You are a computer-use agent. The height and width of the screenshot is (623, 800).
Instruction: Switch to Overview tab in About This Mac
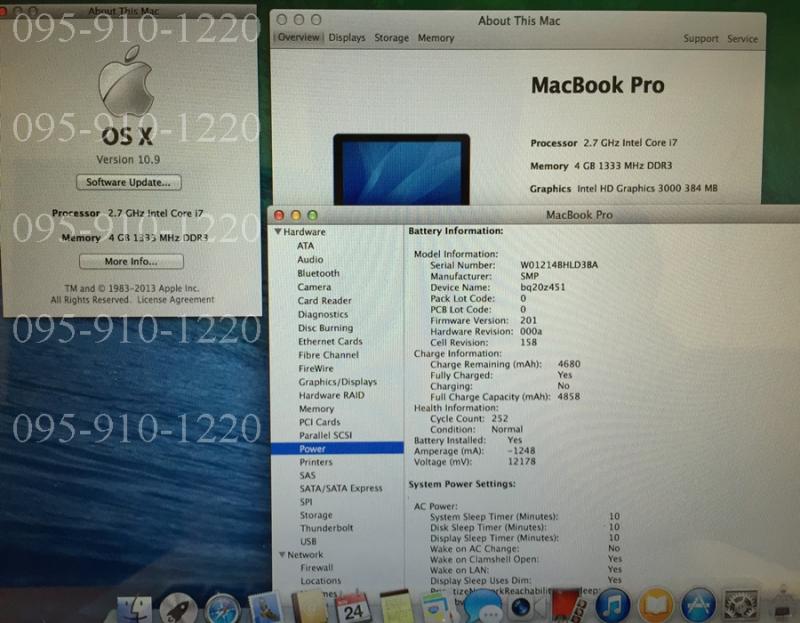point(298,37)
